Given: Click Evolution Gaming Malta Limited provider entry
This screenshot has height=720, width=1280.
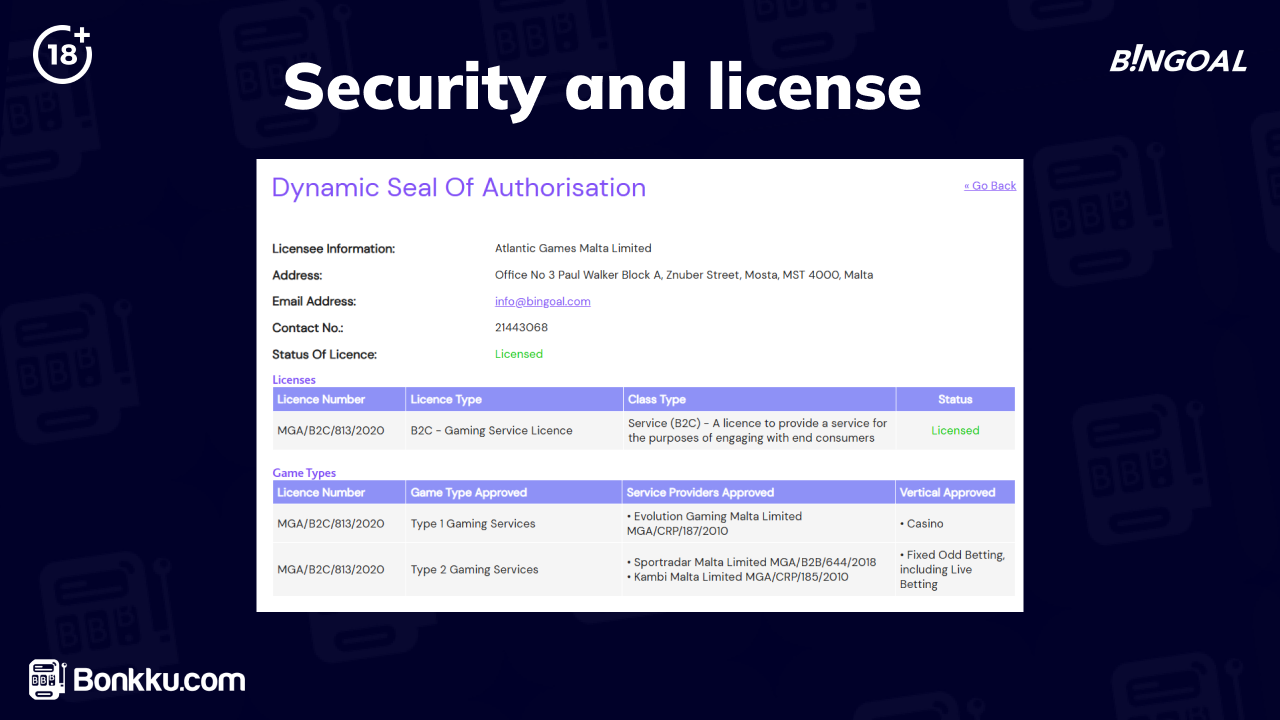Looking at the screenshot, I should pyautogui.click(x=714, y=523).
